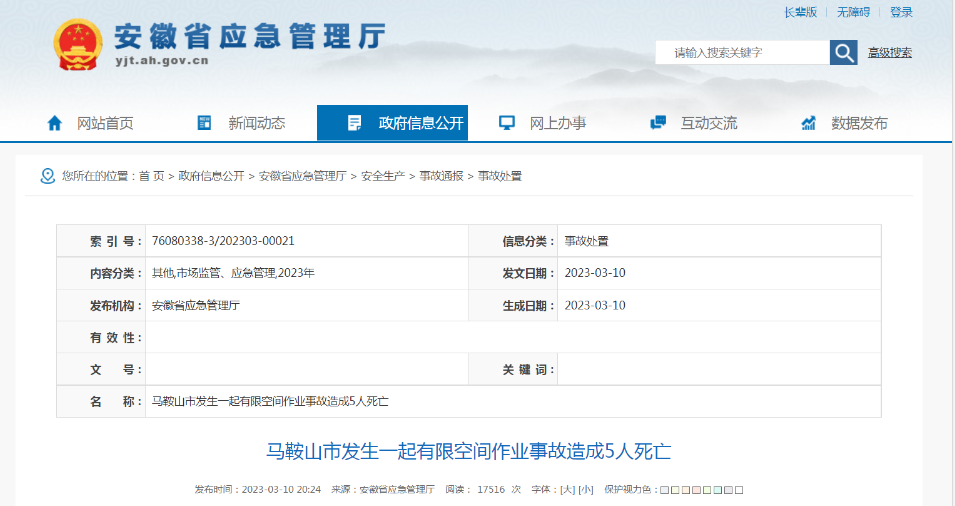Click the monitor icon beside 网上办事
955x506 pixels.
coord(507,123)
